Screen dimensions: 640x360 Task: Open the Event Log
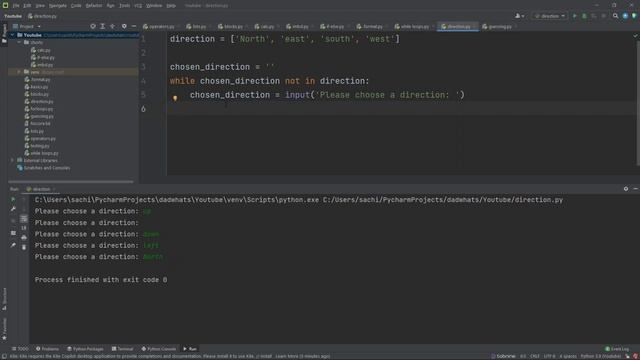[x=617, y=349]
